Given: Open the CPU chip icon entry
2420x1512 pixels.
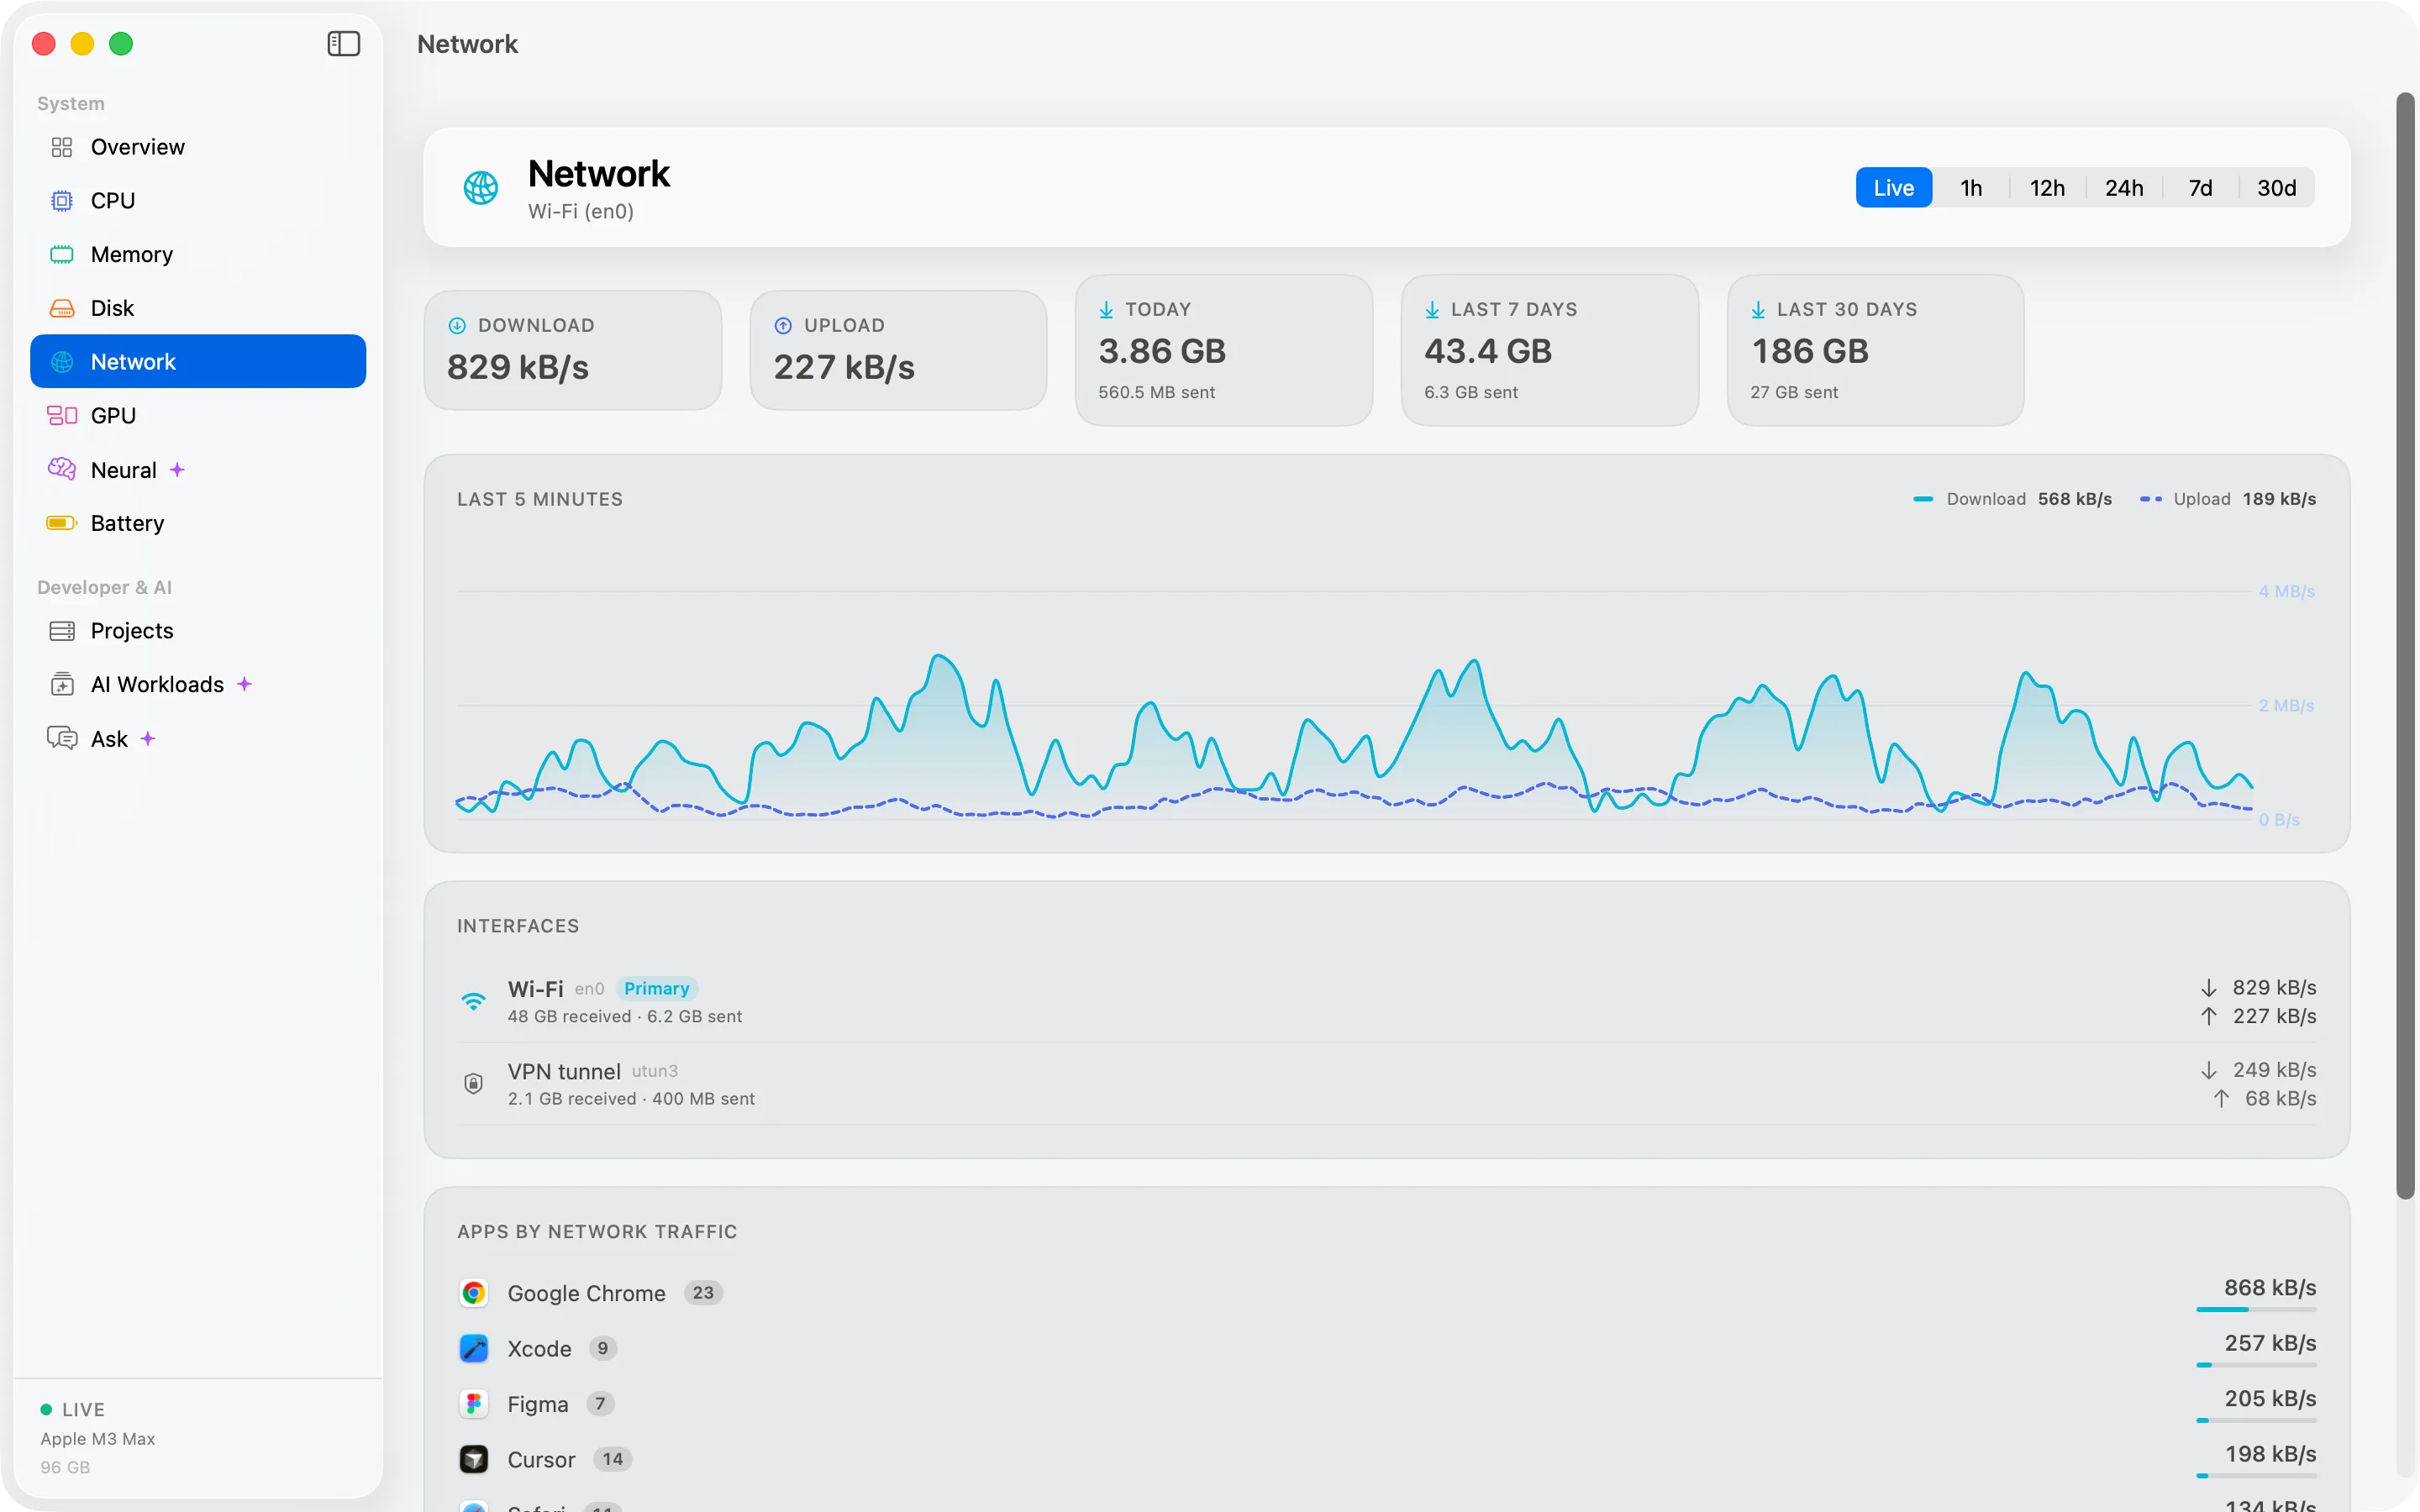Looking at the screenshot, I should [62, 201].
